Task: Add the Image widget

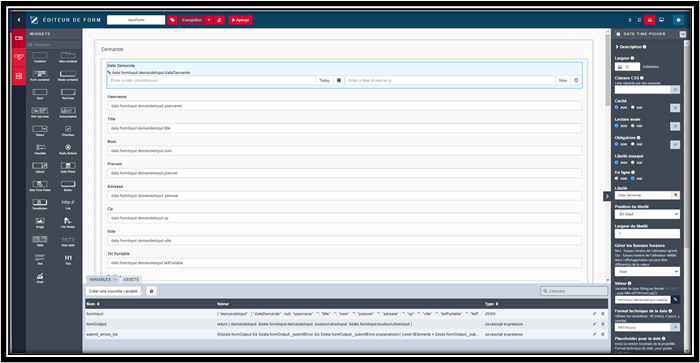Action: click(x=40, y=222)
